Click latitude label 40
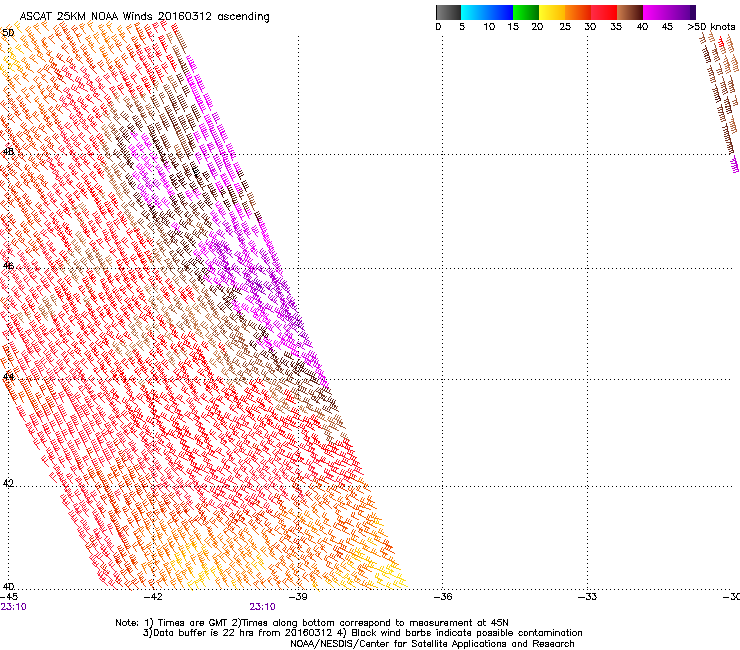Screen dimensions: 740x650 coord(8,587)
